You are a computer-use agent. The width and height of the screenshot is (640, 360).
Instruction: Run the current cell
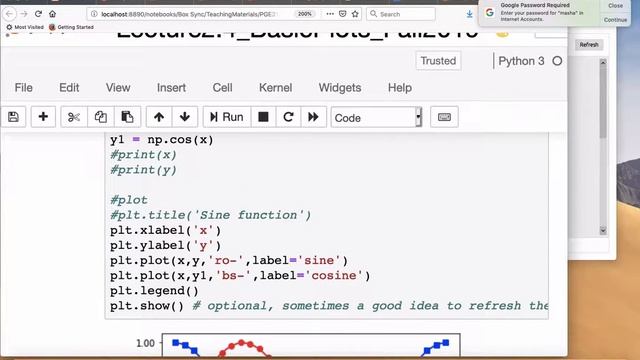[227, 117]
